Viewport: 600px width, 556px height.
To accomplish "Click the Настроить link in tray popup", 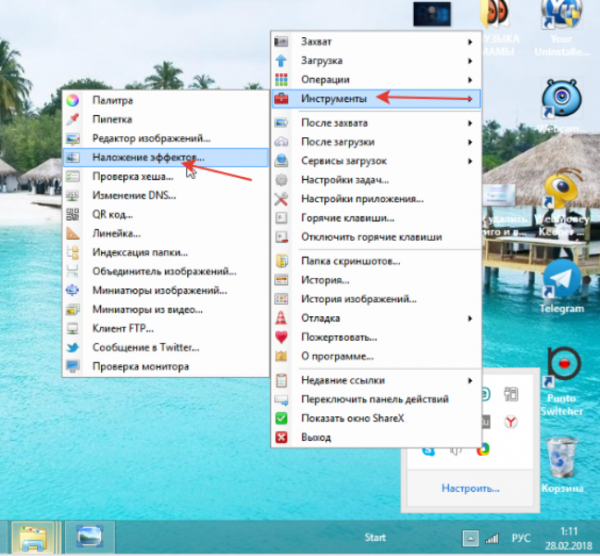I will (470, 488).
